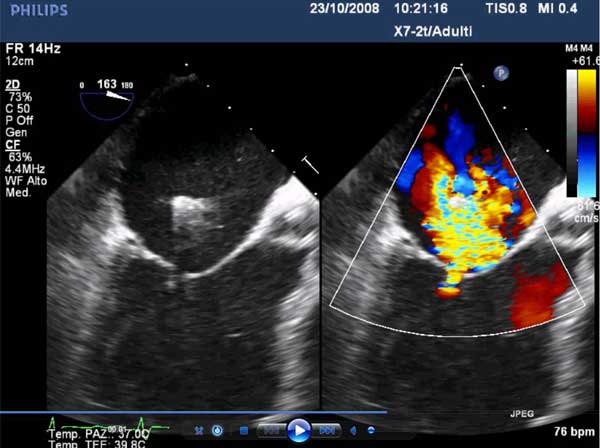Toggle shuffle in the playback bar

click(198, 430)
